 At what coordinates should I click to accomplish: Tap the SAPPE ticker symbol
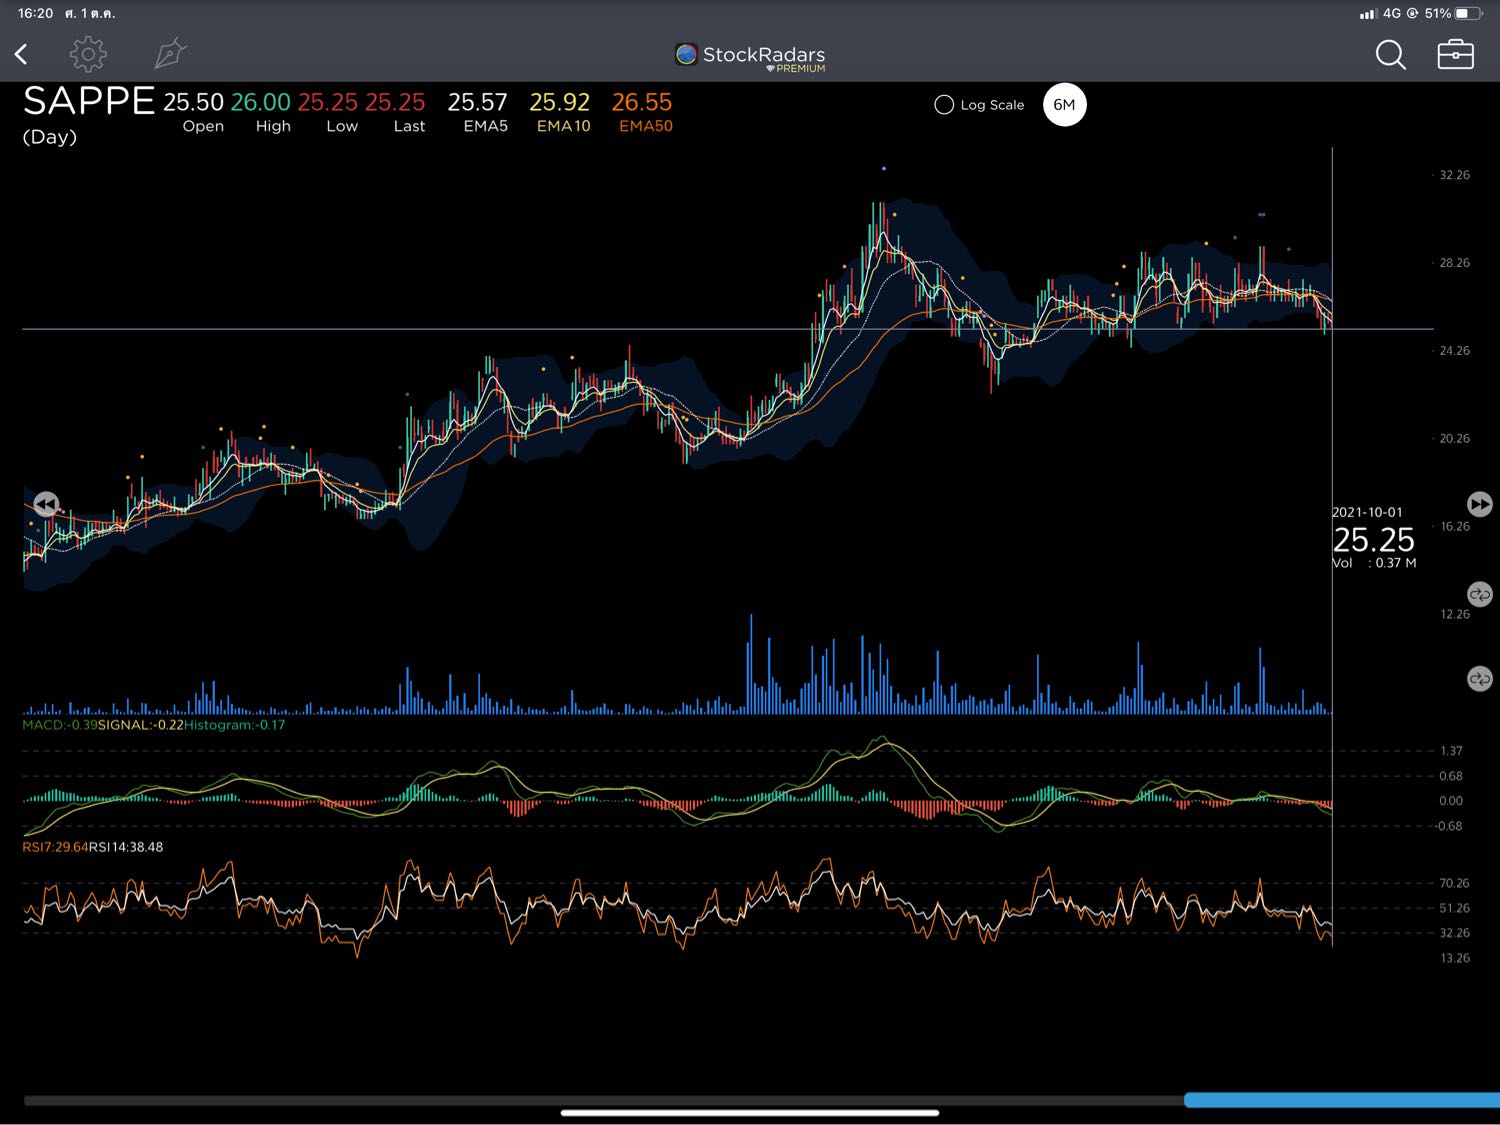pyautogui.click(x=89, y=102)
